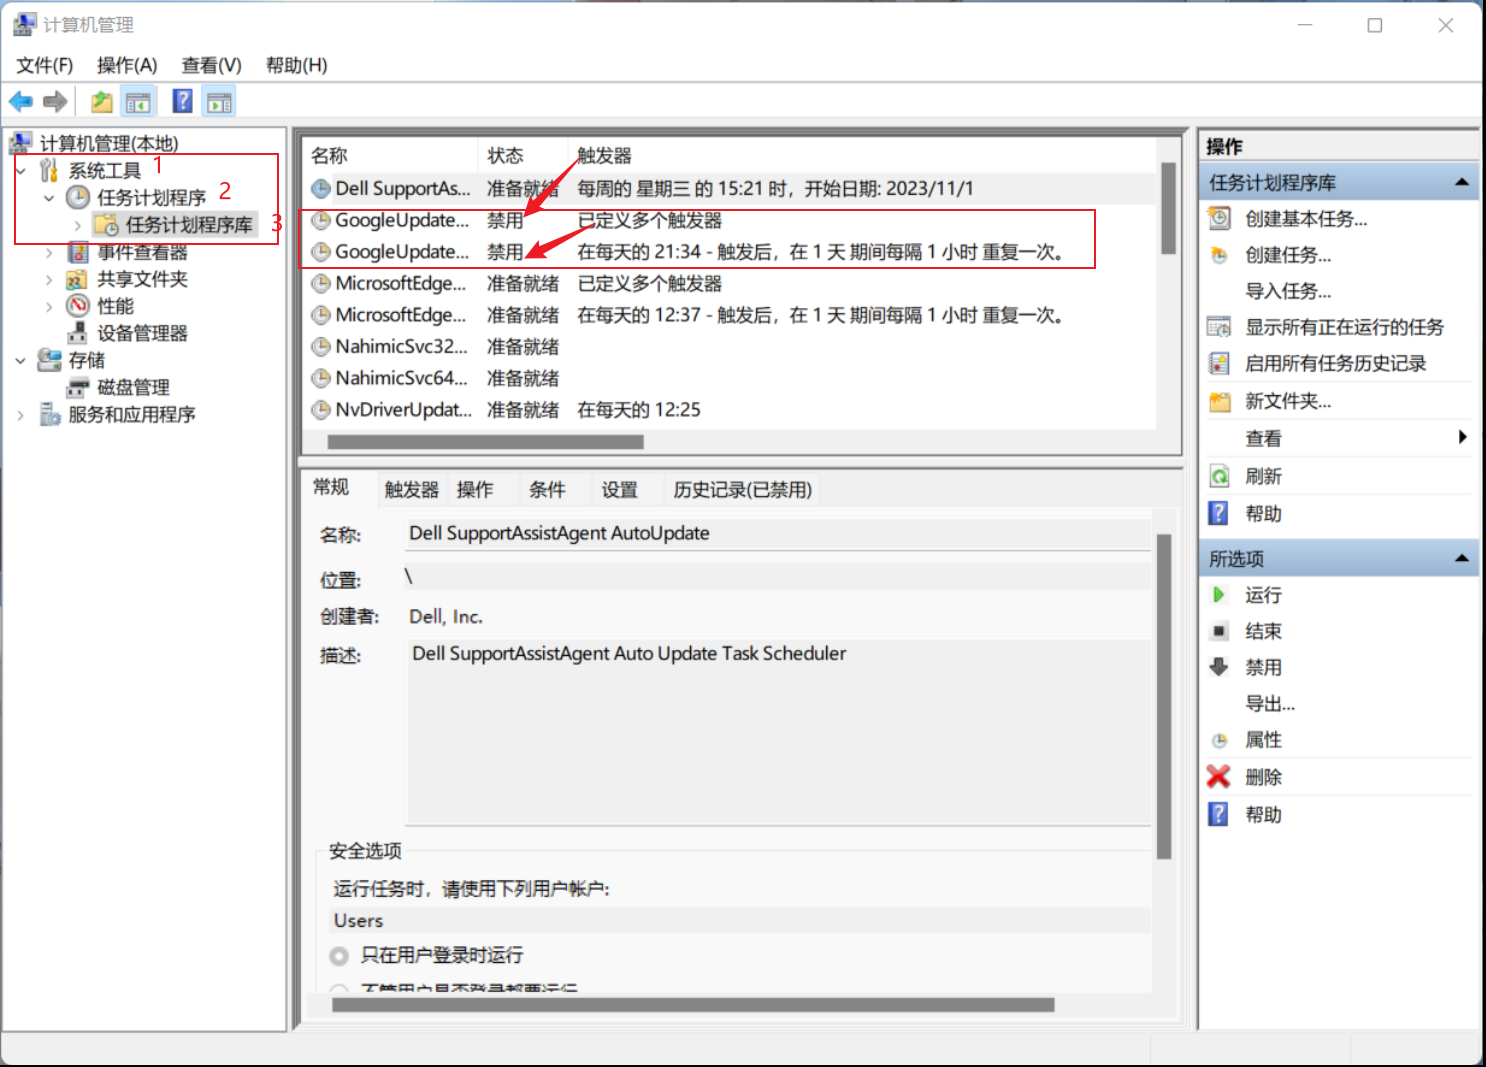Collapse 任务计划程序库 actions section arrow

pos(1462,182)
